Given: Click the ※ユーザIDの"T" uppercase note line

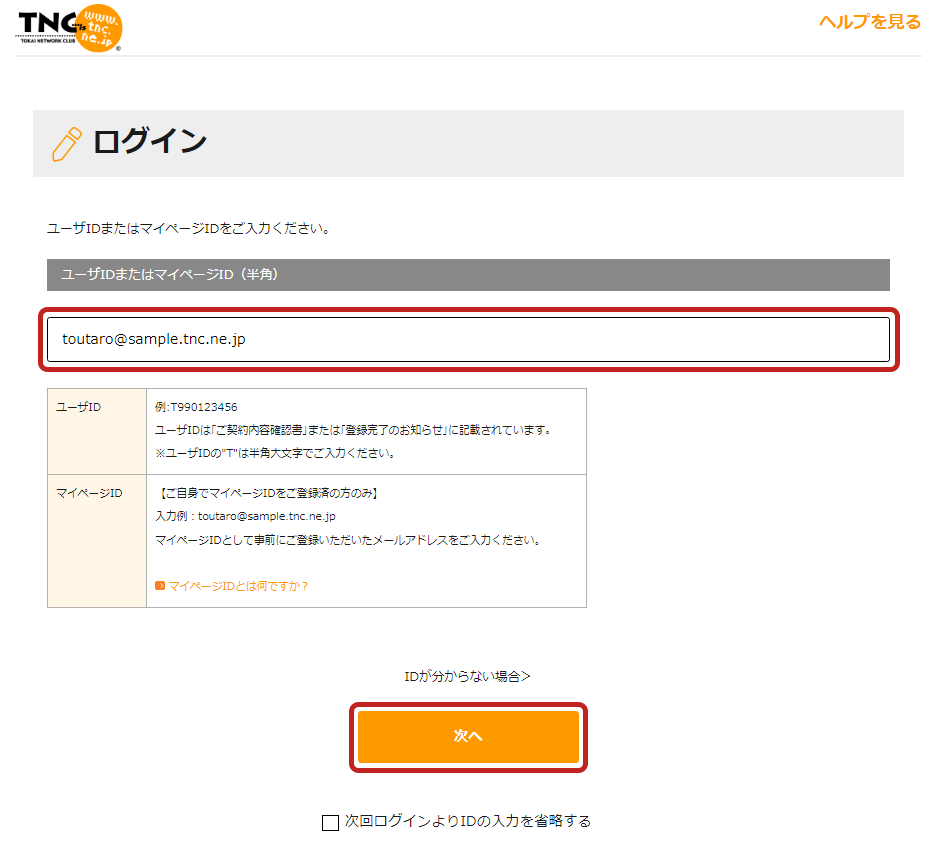Looking at the screenshot, I should tap(275, 452).
